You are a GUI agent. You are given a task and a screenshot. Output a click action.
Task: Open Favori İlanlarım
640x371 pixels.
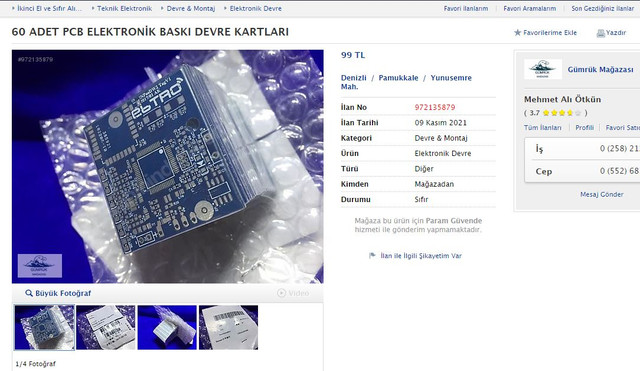tap(466, 8)
